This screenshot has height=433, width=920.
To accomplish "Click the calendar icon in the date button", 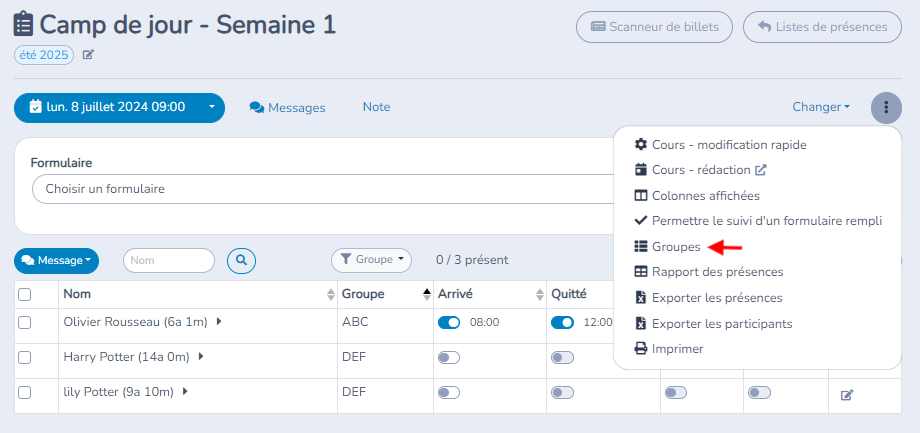I will coord(36,107).
